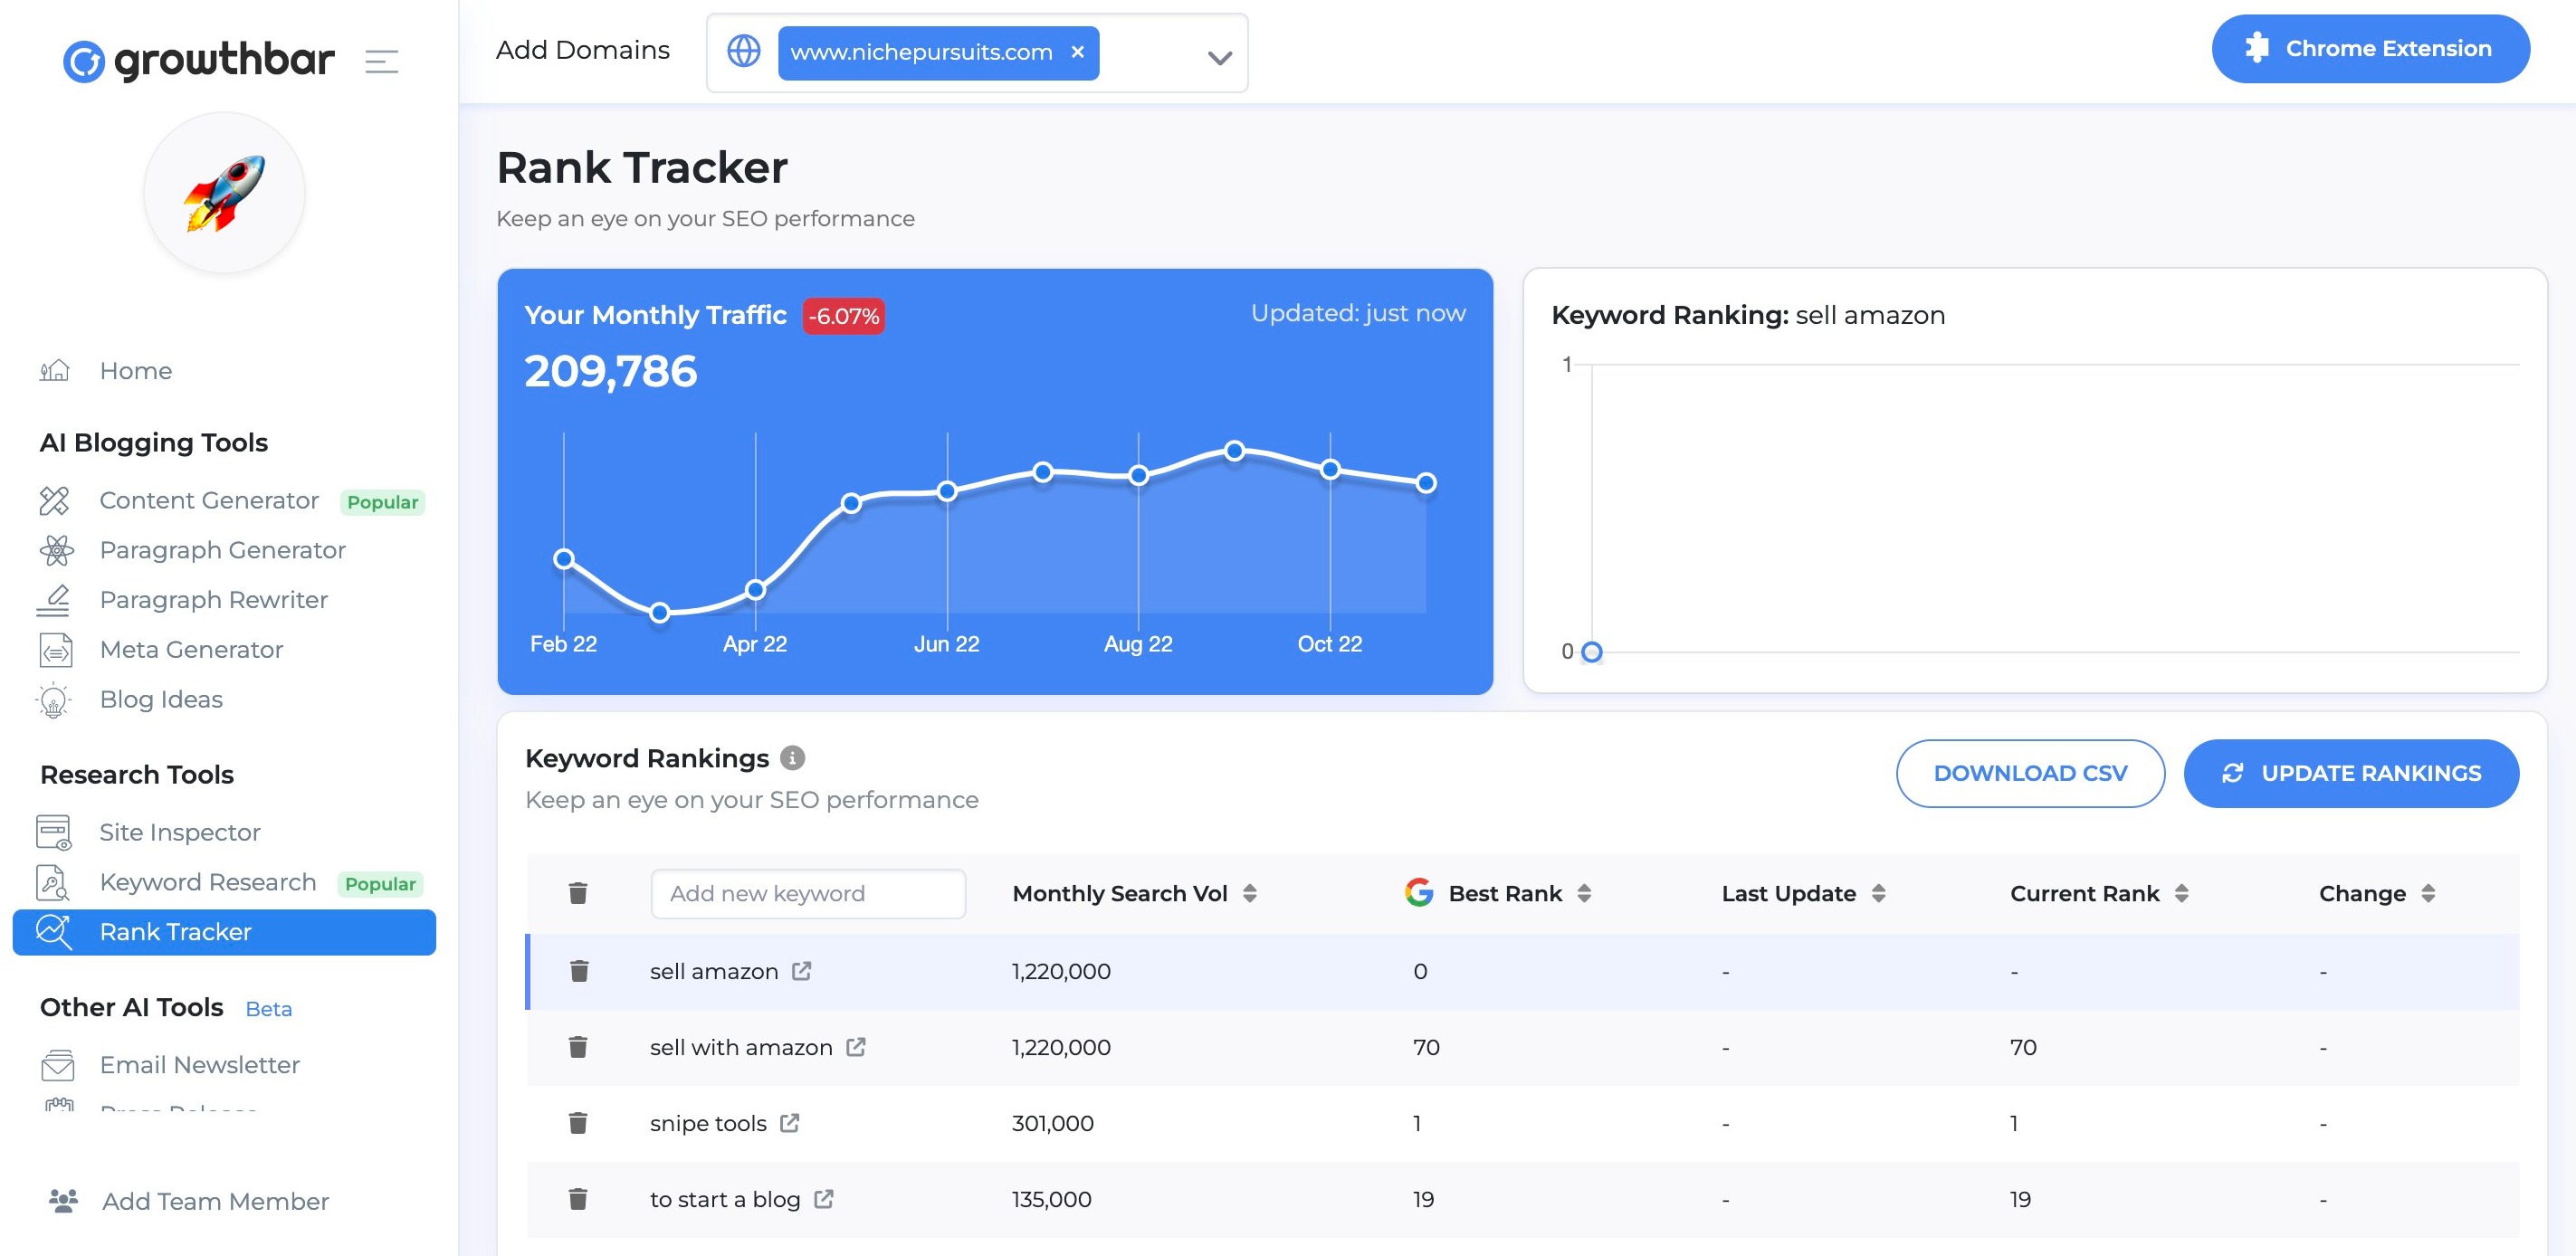Open Site Inspector icon
This screenshot has width=2576, height=1256.
[54, 832]
